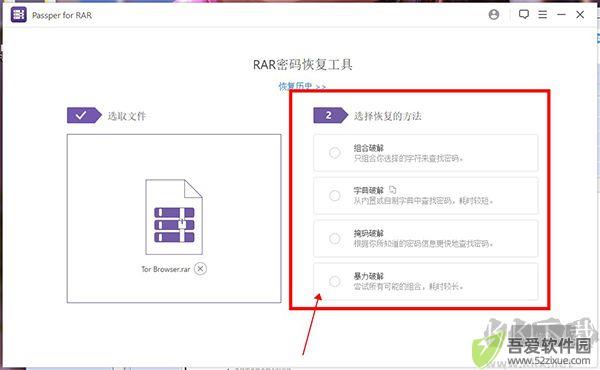Screen dimensions: 600x370
Task: Click the checkmark step badge for 选取文件
Action: [x=84, y=115]
